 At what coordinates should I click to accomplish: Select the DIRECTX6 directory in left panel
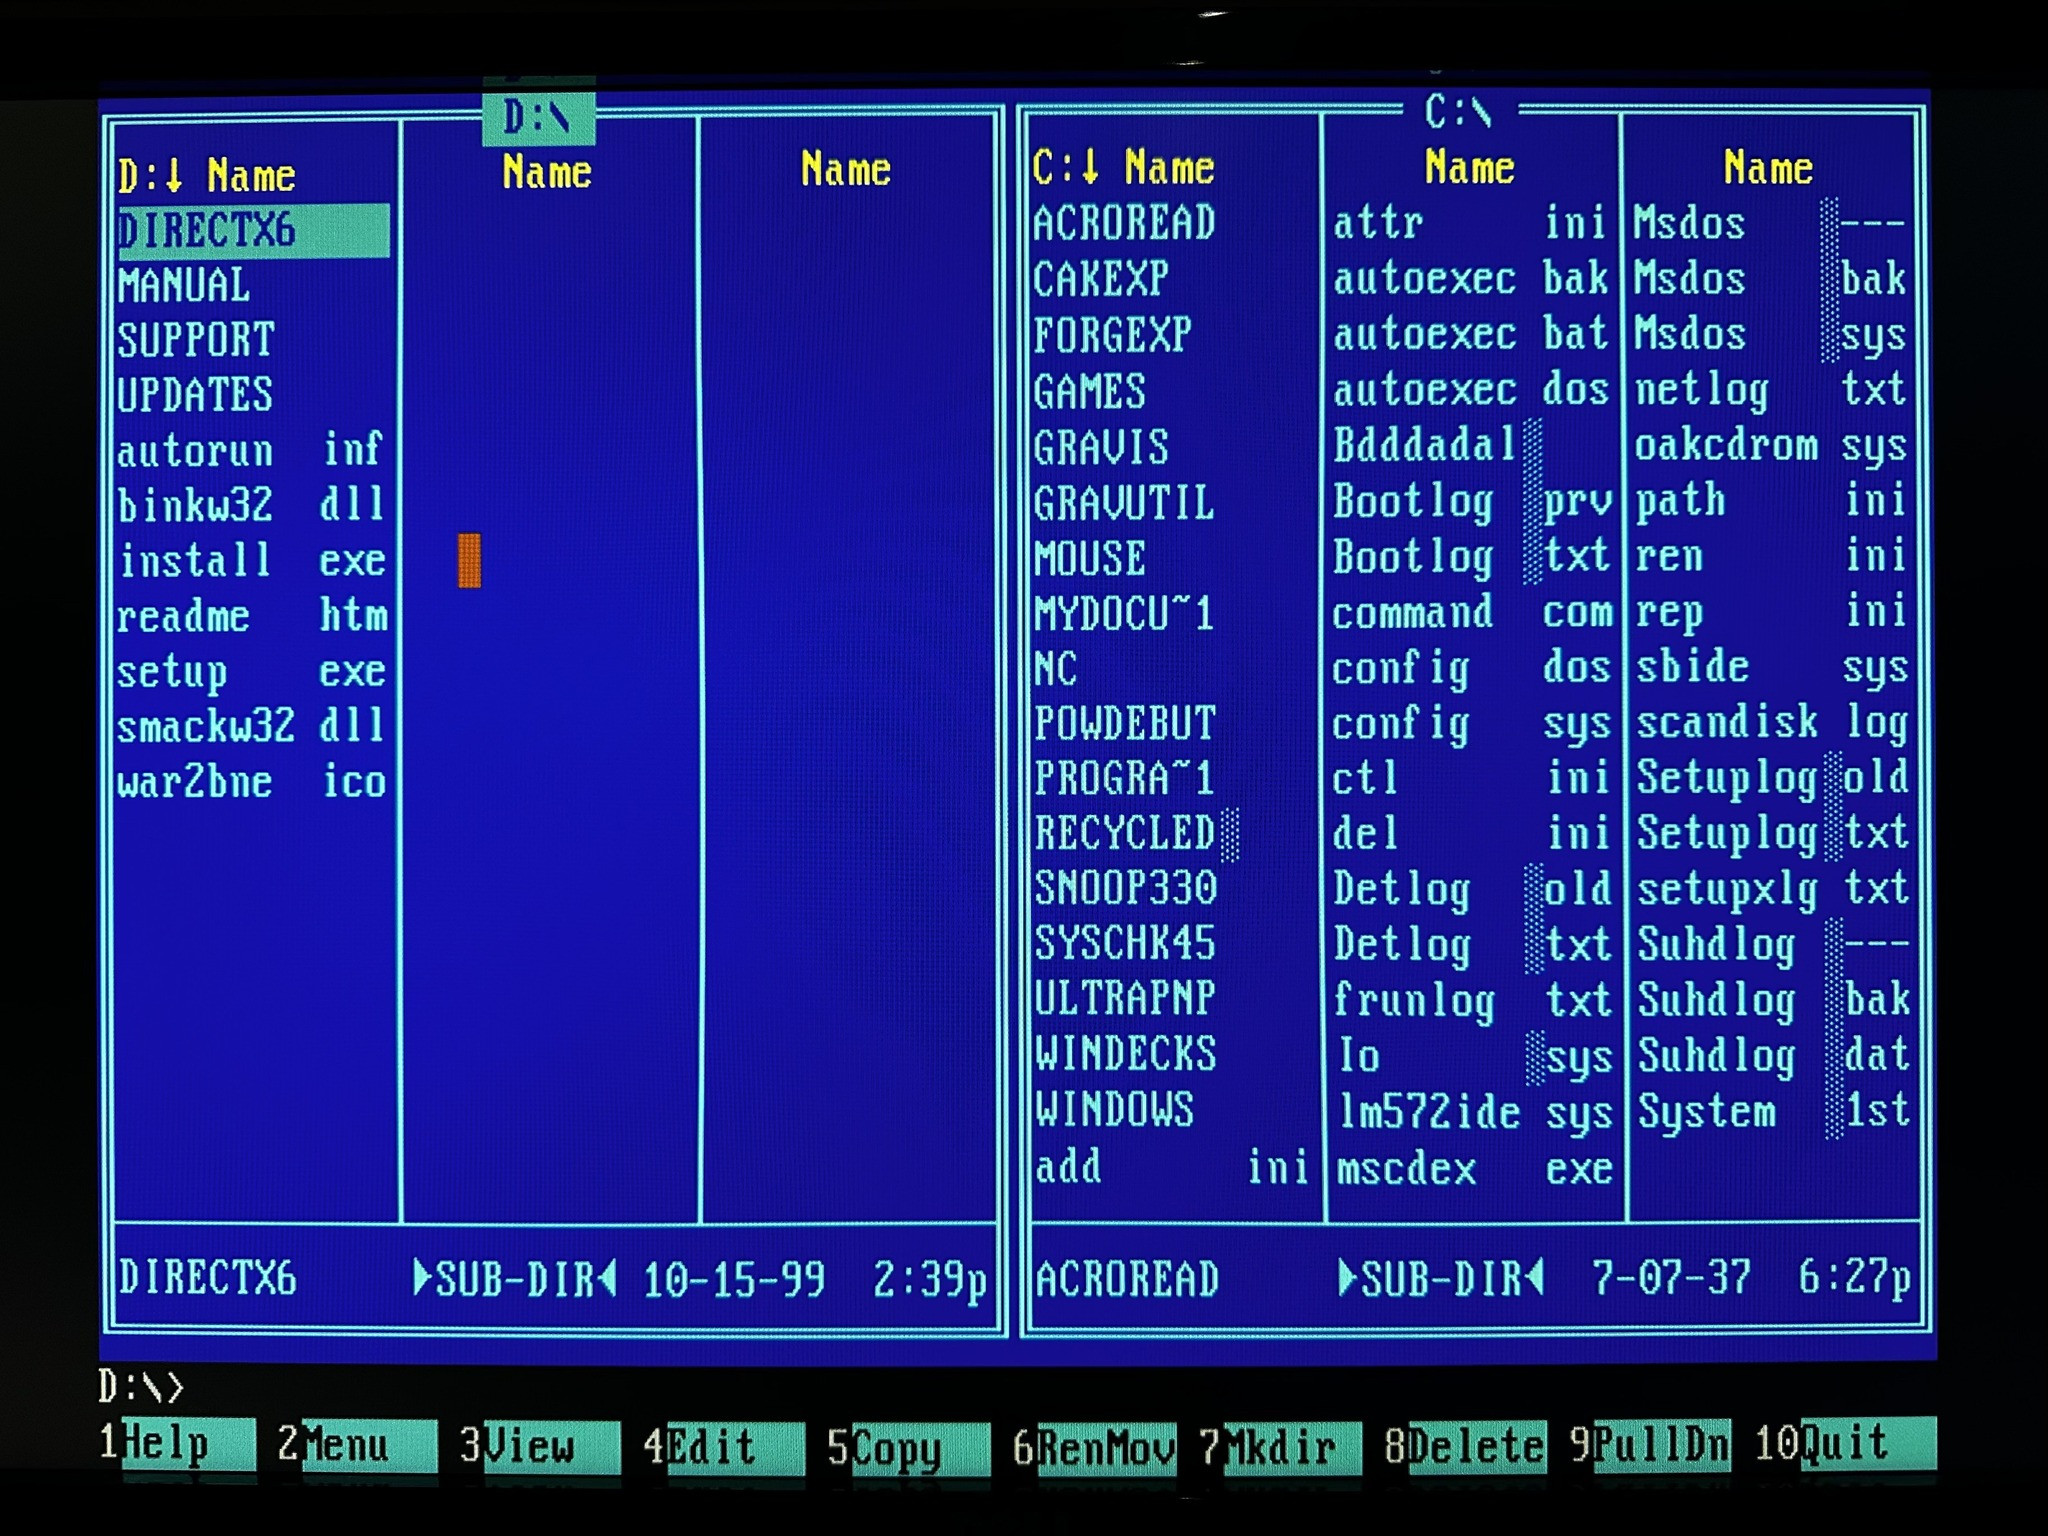(207, 231)
